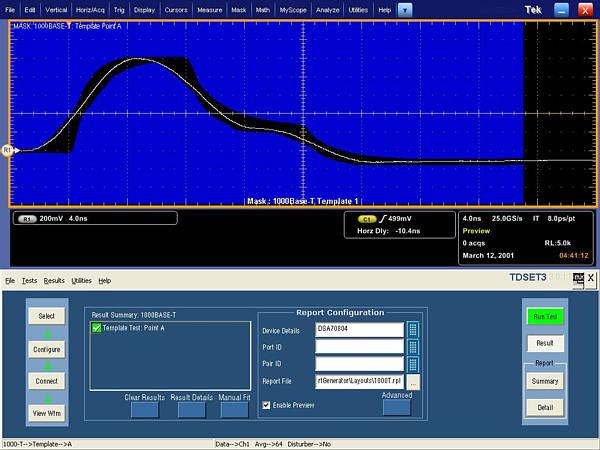Viewport: 600px width, 450px height.
Task: Click the Configure button
Action: [47, 349]
